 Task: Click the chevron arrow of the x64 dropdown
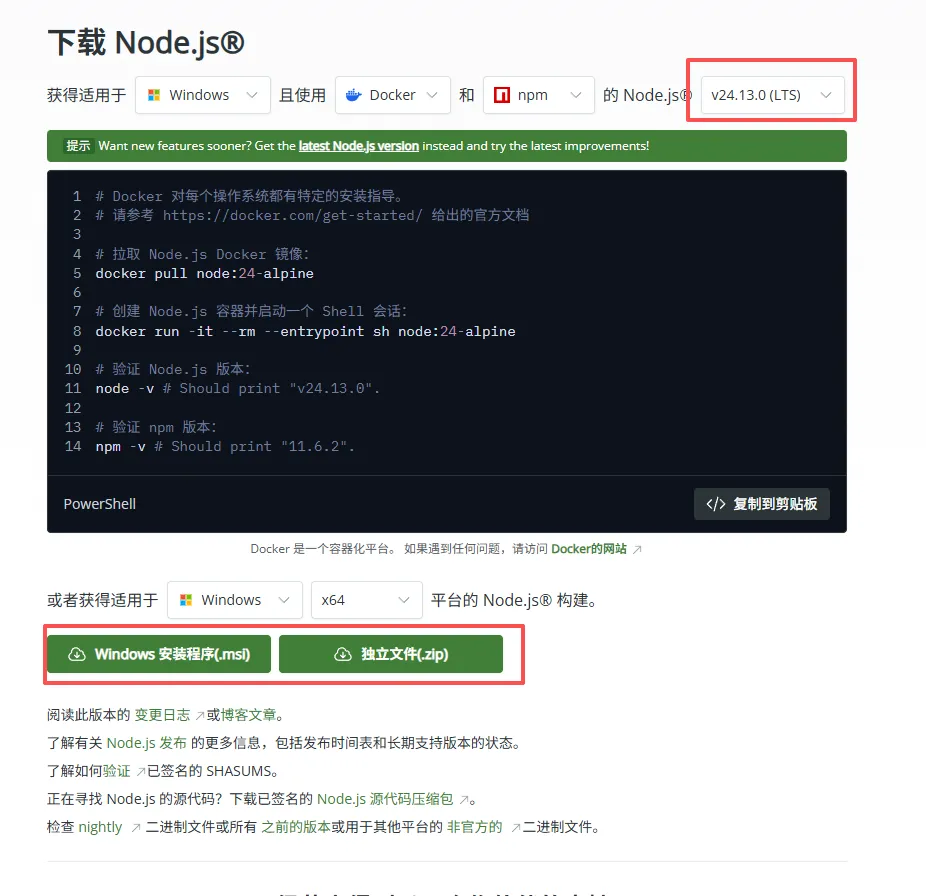tap(404, 600)
